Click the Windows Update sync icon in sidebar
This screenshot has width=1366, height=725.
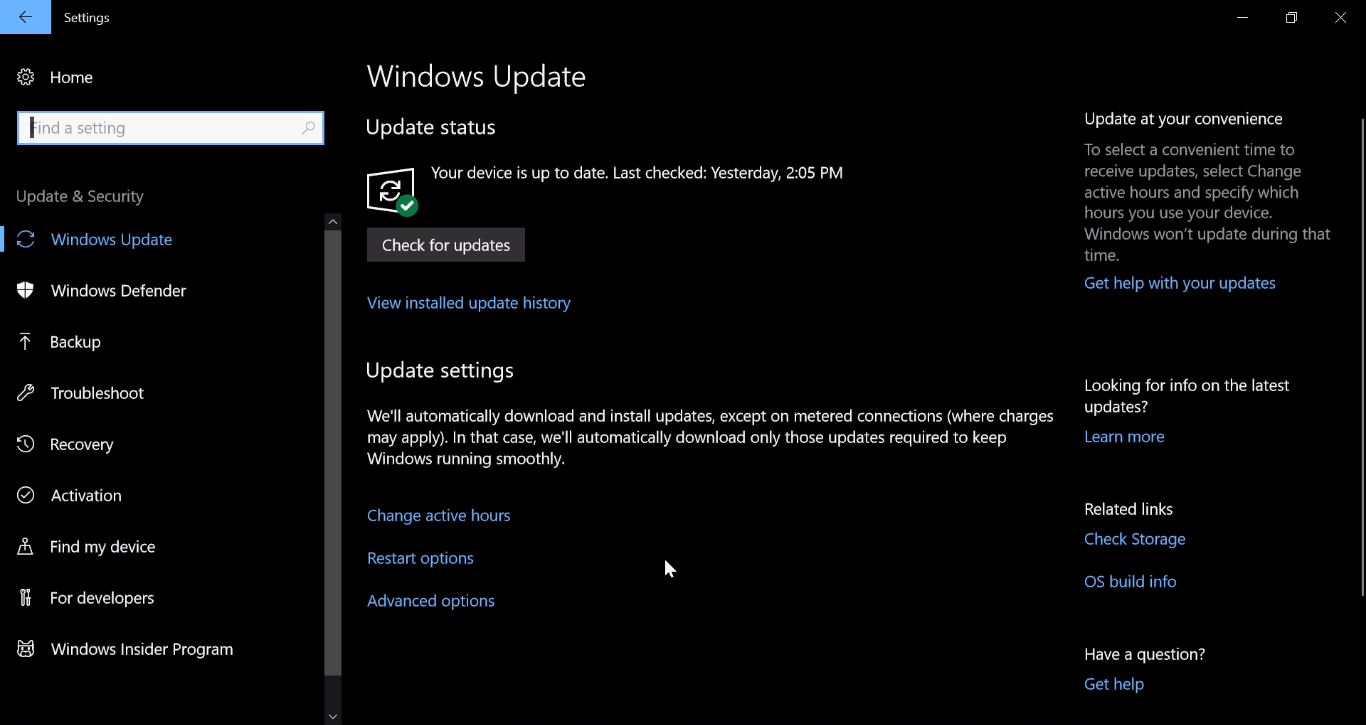[26, 239]
